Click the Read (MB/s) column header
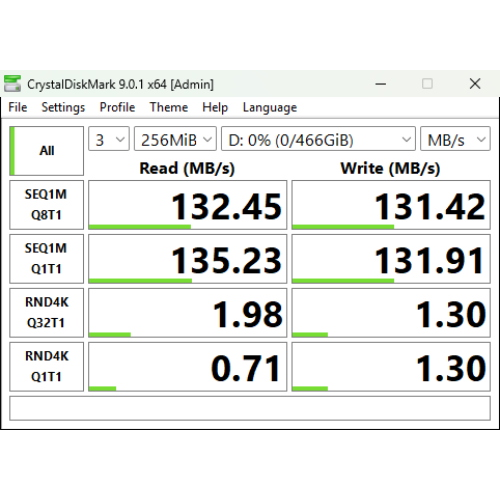500x500 pixels. click(187, 168)
